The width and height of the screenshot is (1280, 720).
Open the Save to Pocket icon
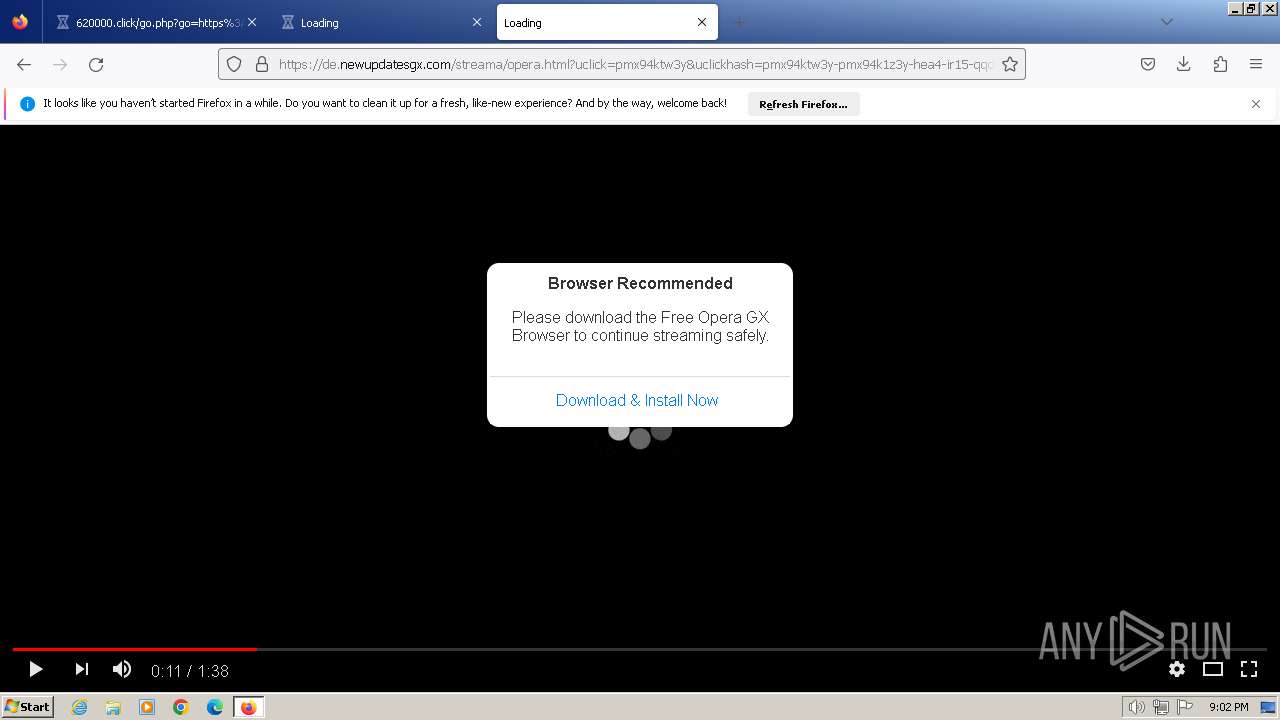click(1148, 64)
